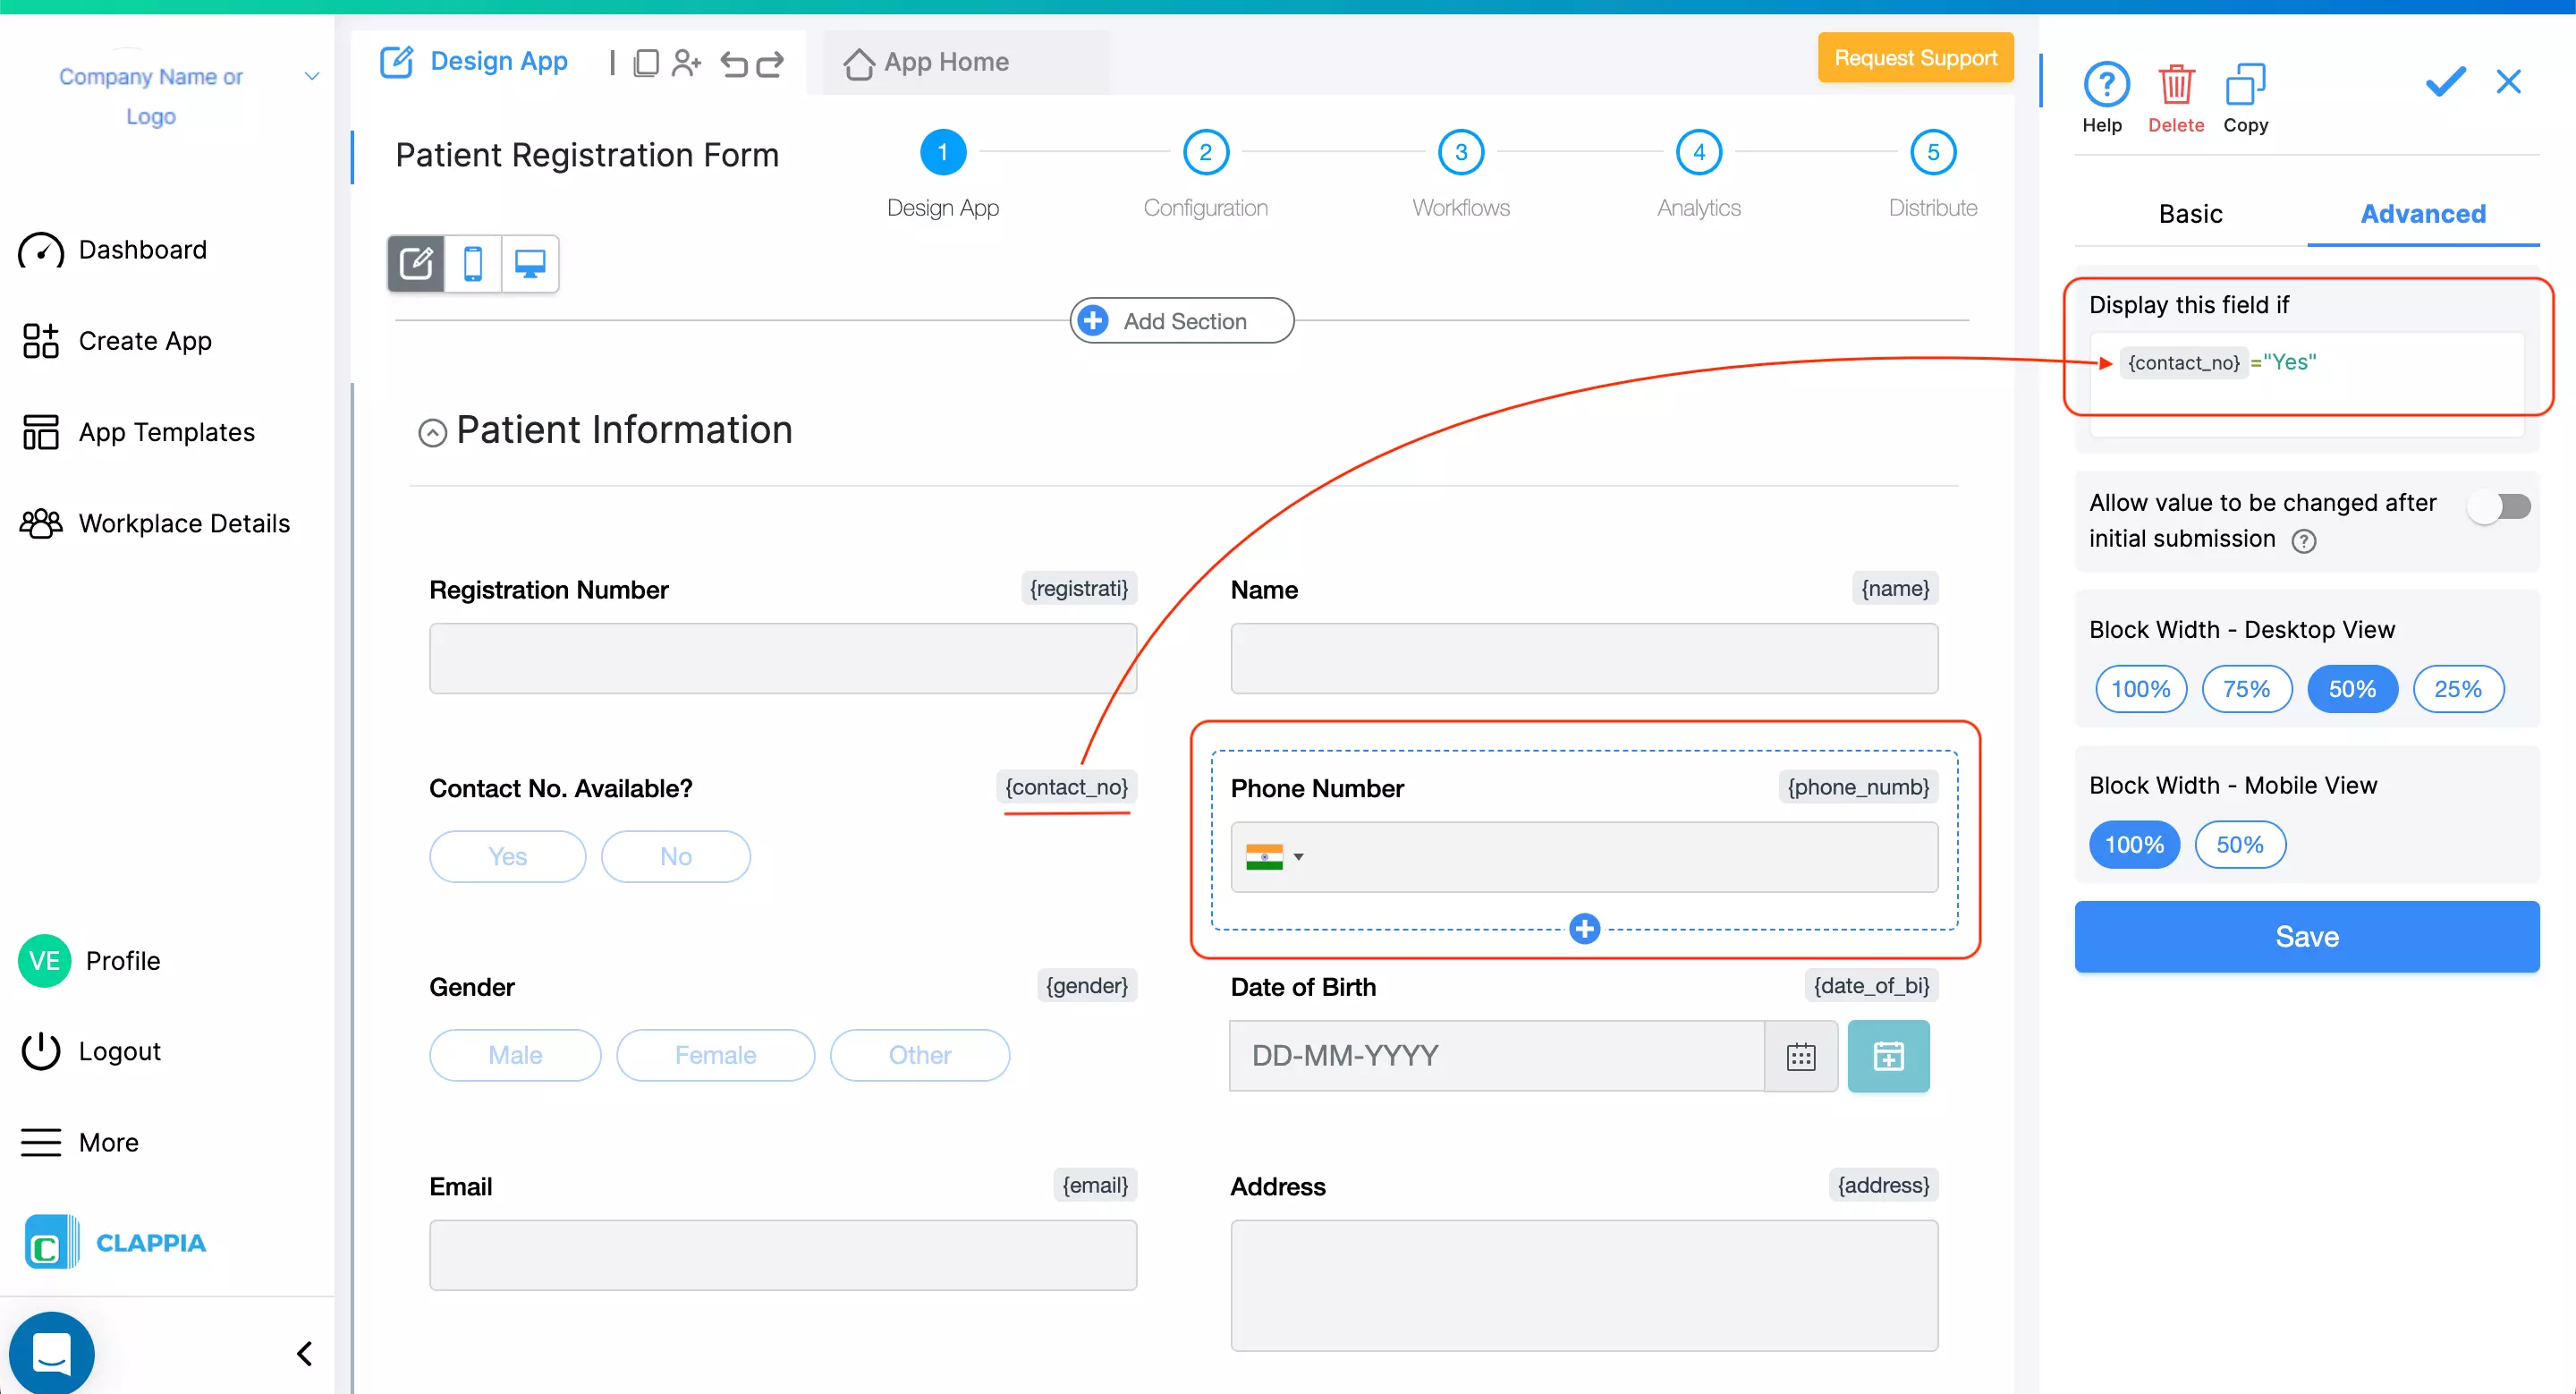This screenshot has width=2576, height=1394.
Task: Redo the last change
Action: (x=770, y=64)
